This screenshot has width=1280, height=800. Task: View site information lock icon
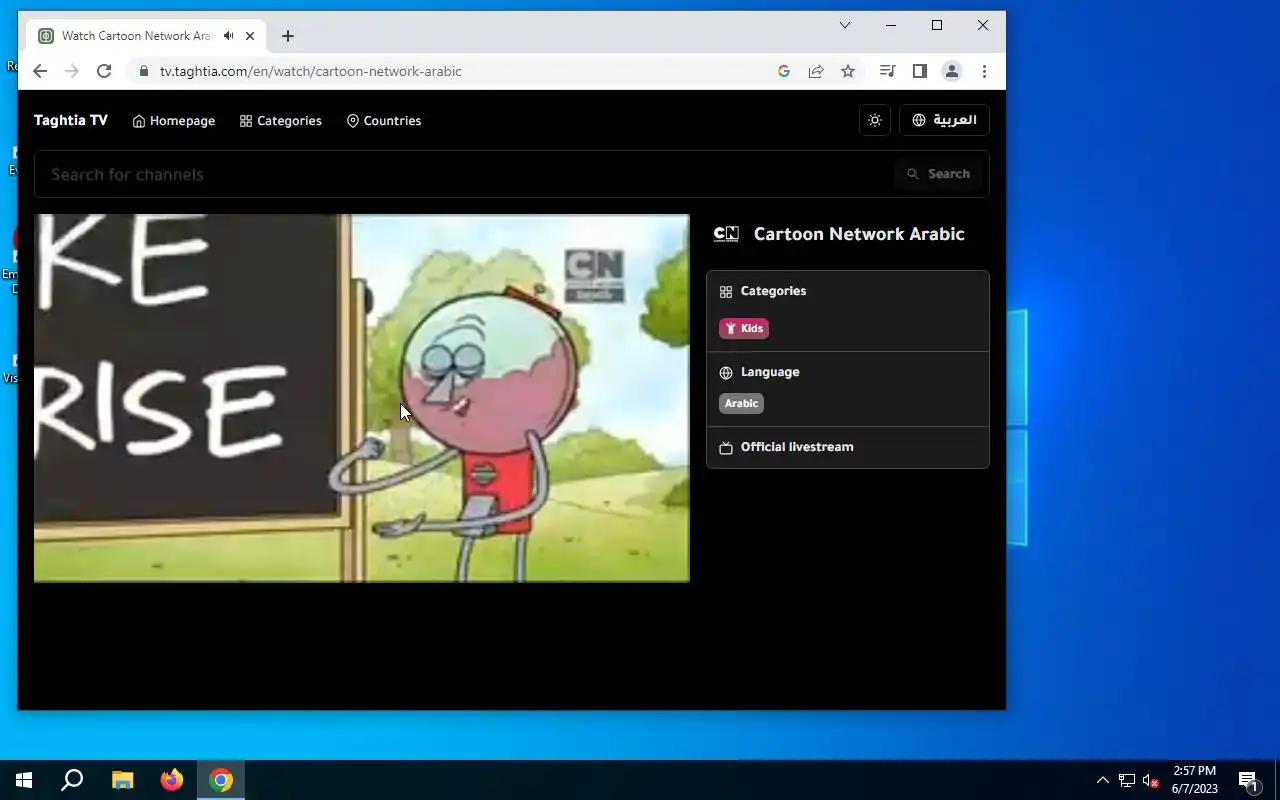(x=143, y=71)
